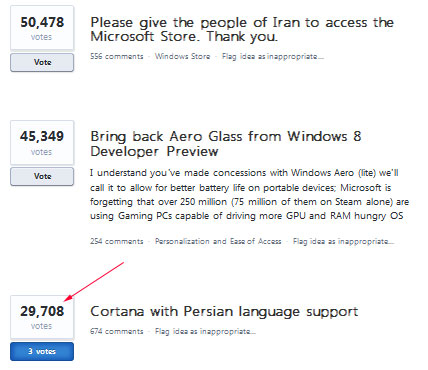Flag the Cortana idea as inappropriate
The height and width of the screenshot is (370, 428).
point(205,331)
